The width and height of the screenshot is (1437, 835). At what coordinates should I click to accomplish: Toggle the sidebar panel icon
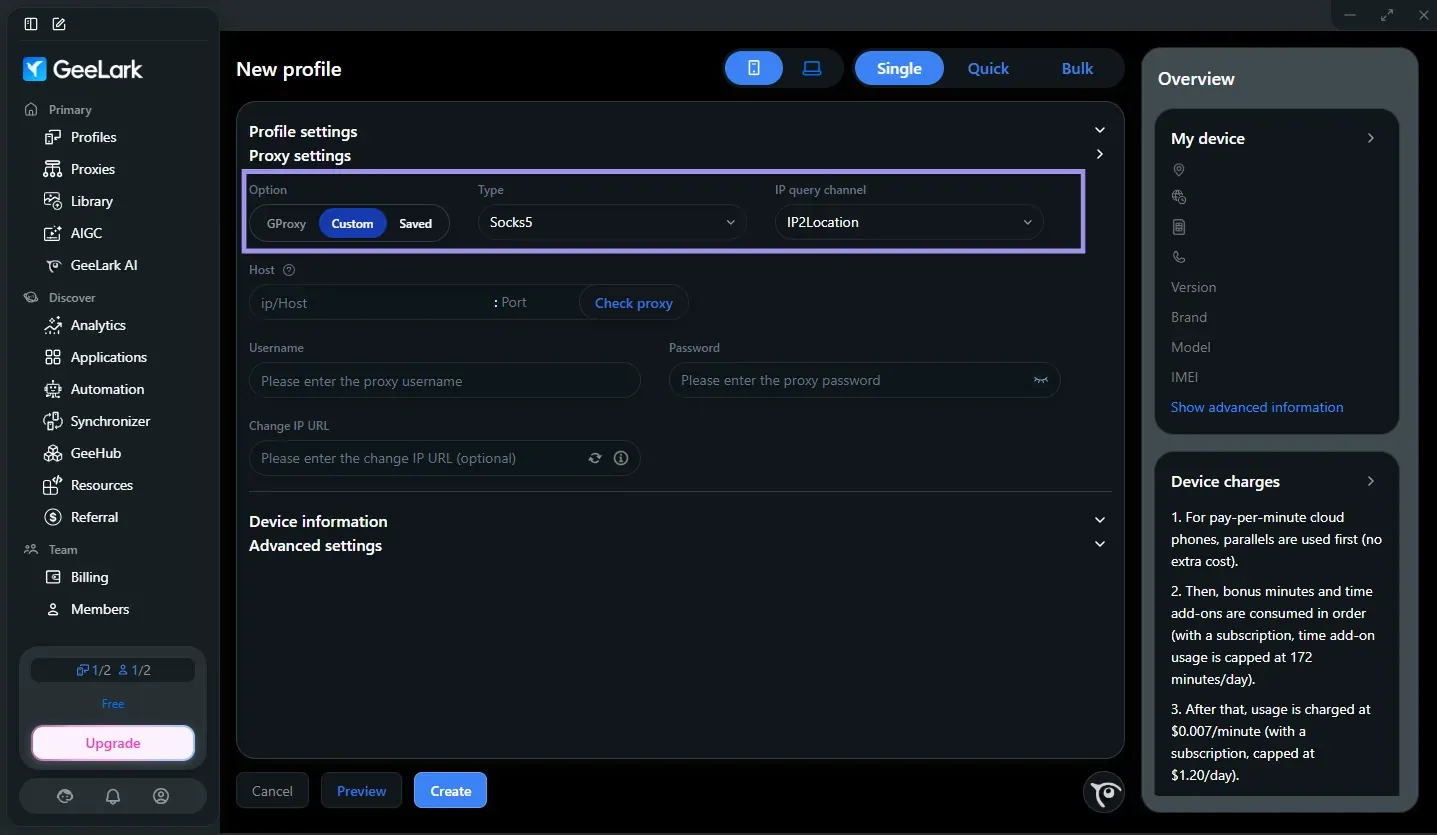click(x=31, y=24)
